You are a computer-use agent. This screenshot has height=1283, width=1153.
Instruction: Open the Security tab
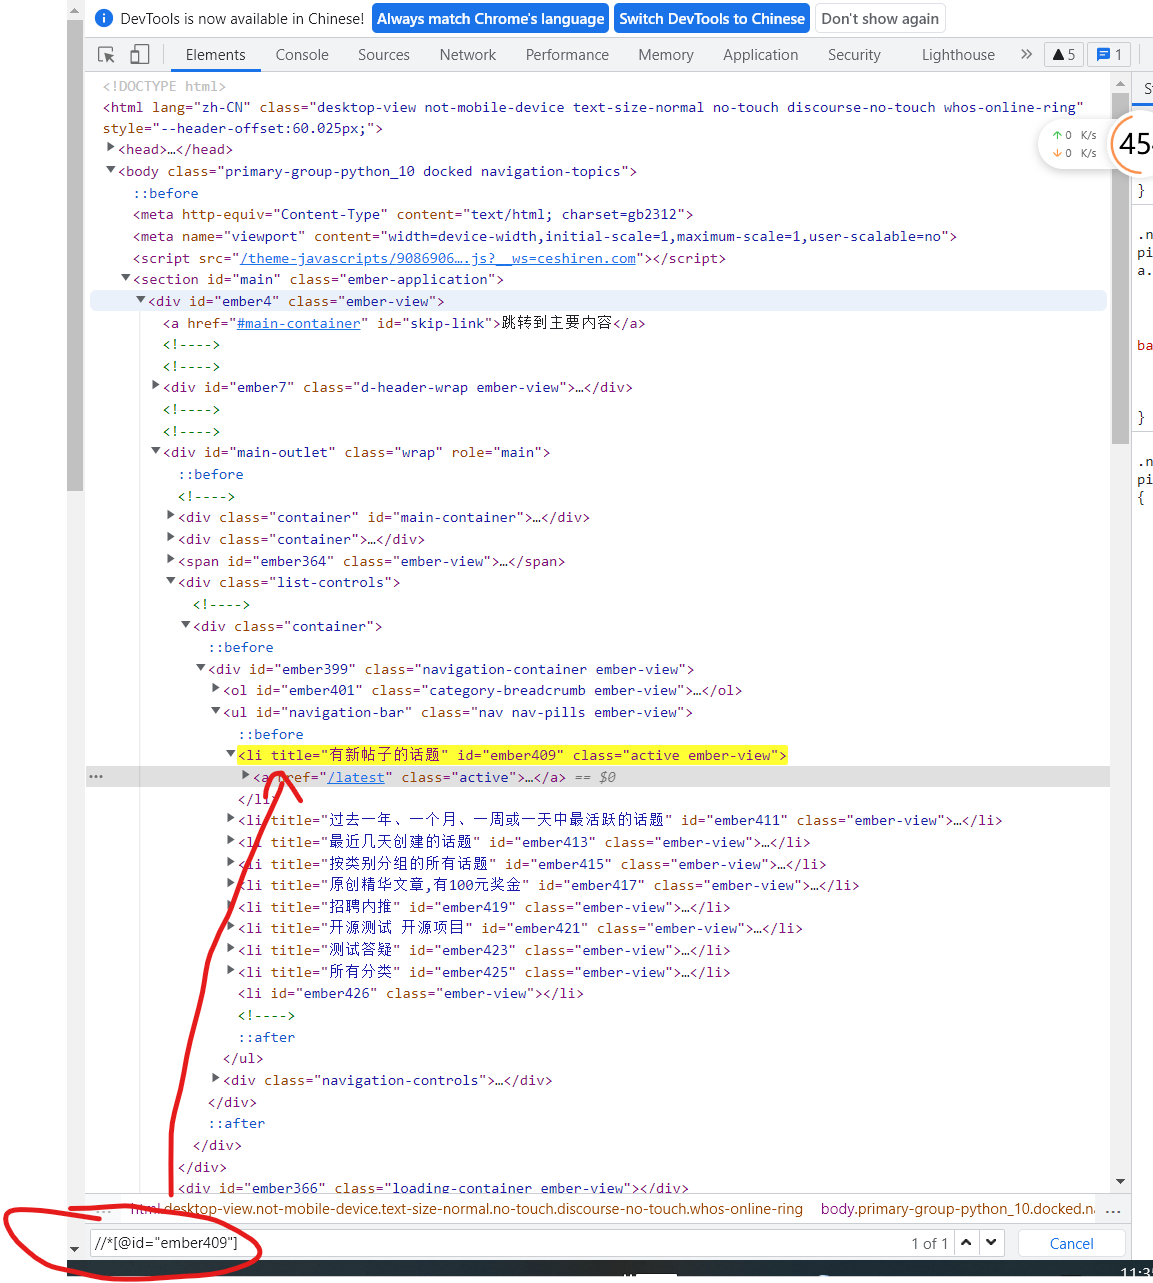click(854, 55)
